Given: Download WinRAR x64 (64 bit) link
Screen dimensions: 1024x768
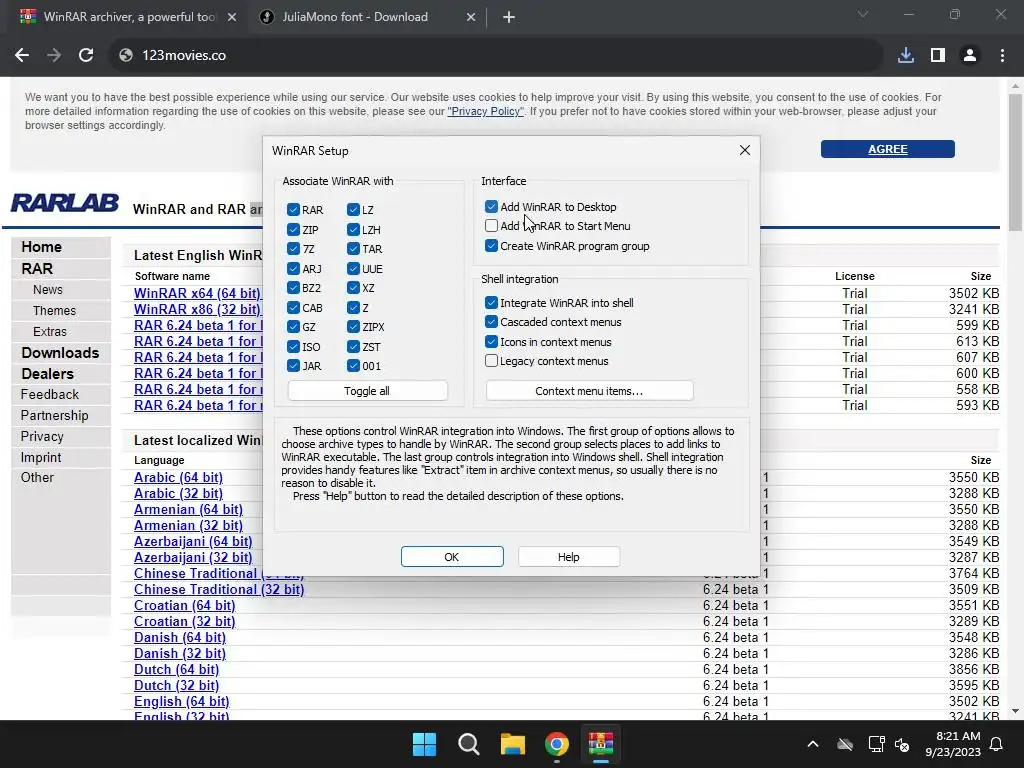Looking at the screenshot, I should (x=197, y=293).
